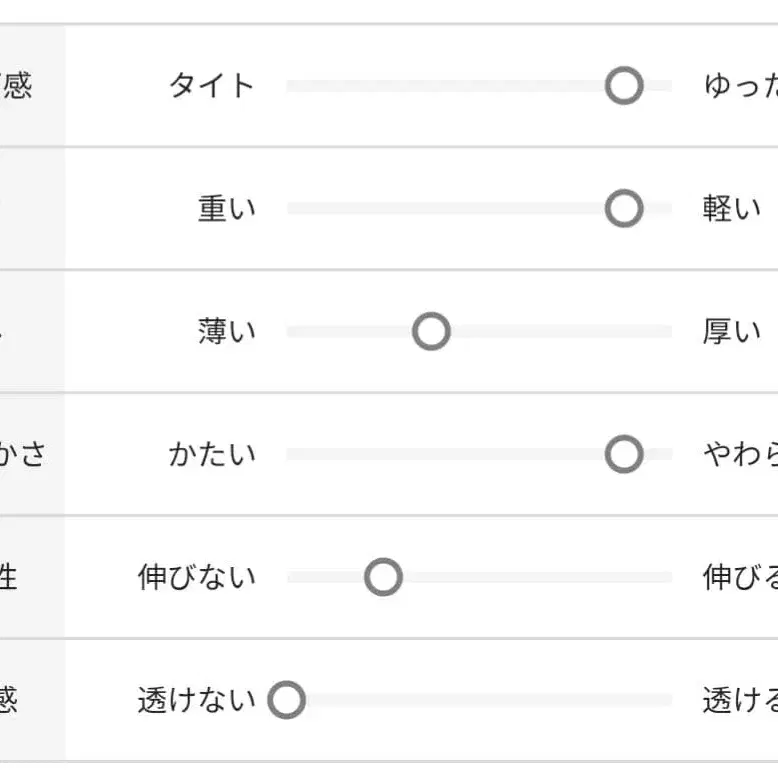Image resolution: width=778 pixels, height=778 pixels.
Task: Click the slider handle between 重い and 軽い
Action: 624,209
